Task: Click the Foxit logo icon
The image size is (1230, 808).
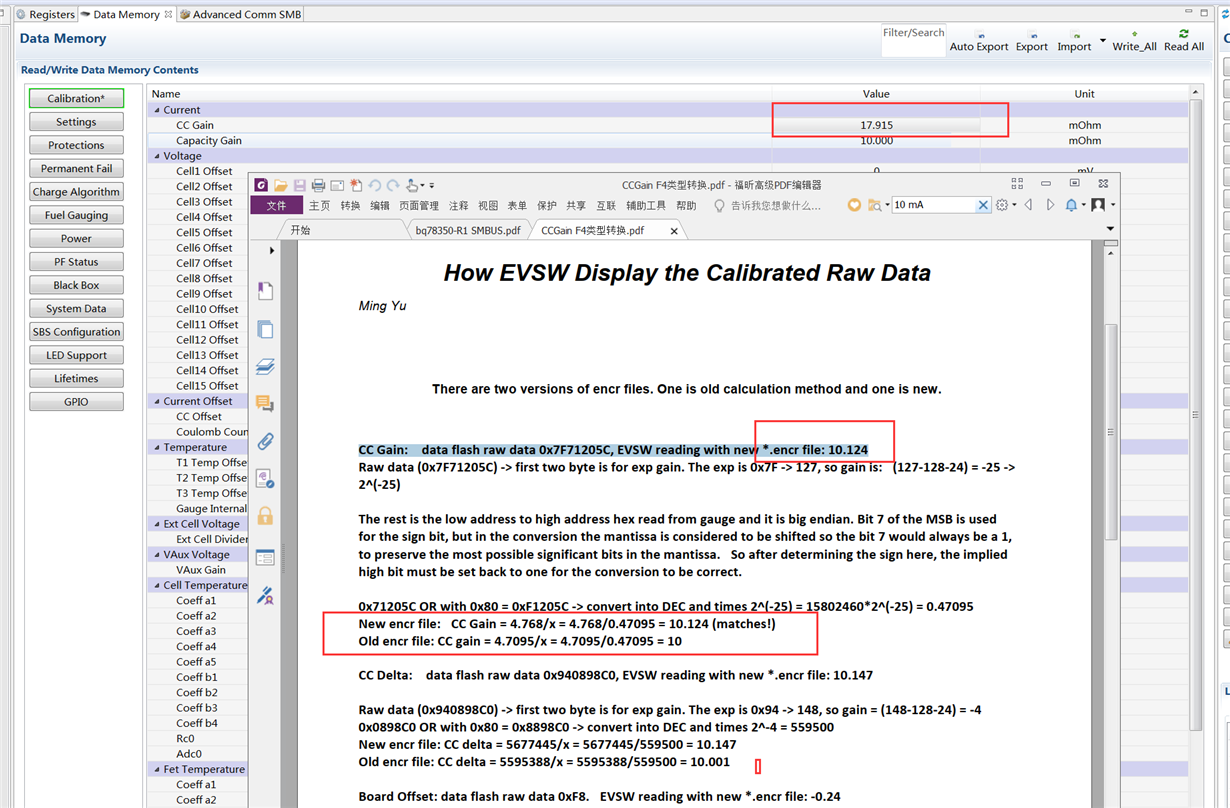Action: (261, 185)
